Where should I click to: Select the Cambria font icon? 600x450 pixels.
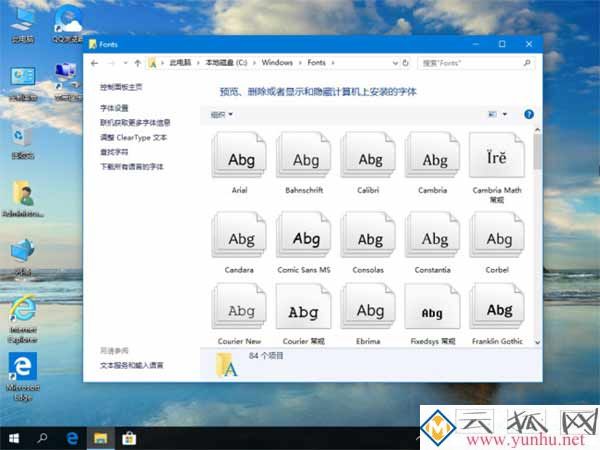pyautogui.click(x=432, y=155)
